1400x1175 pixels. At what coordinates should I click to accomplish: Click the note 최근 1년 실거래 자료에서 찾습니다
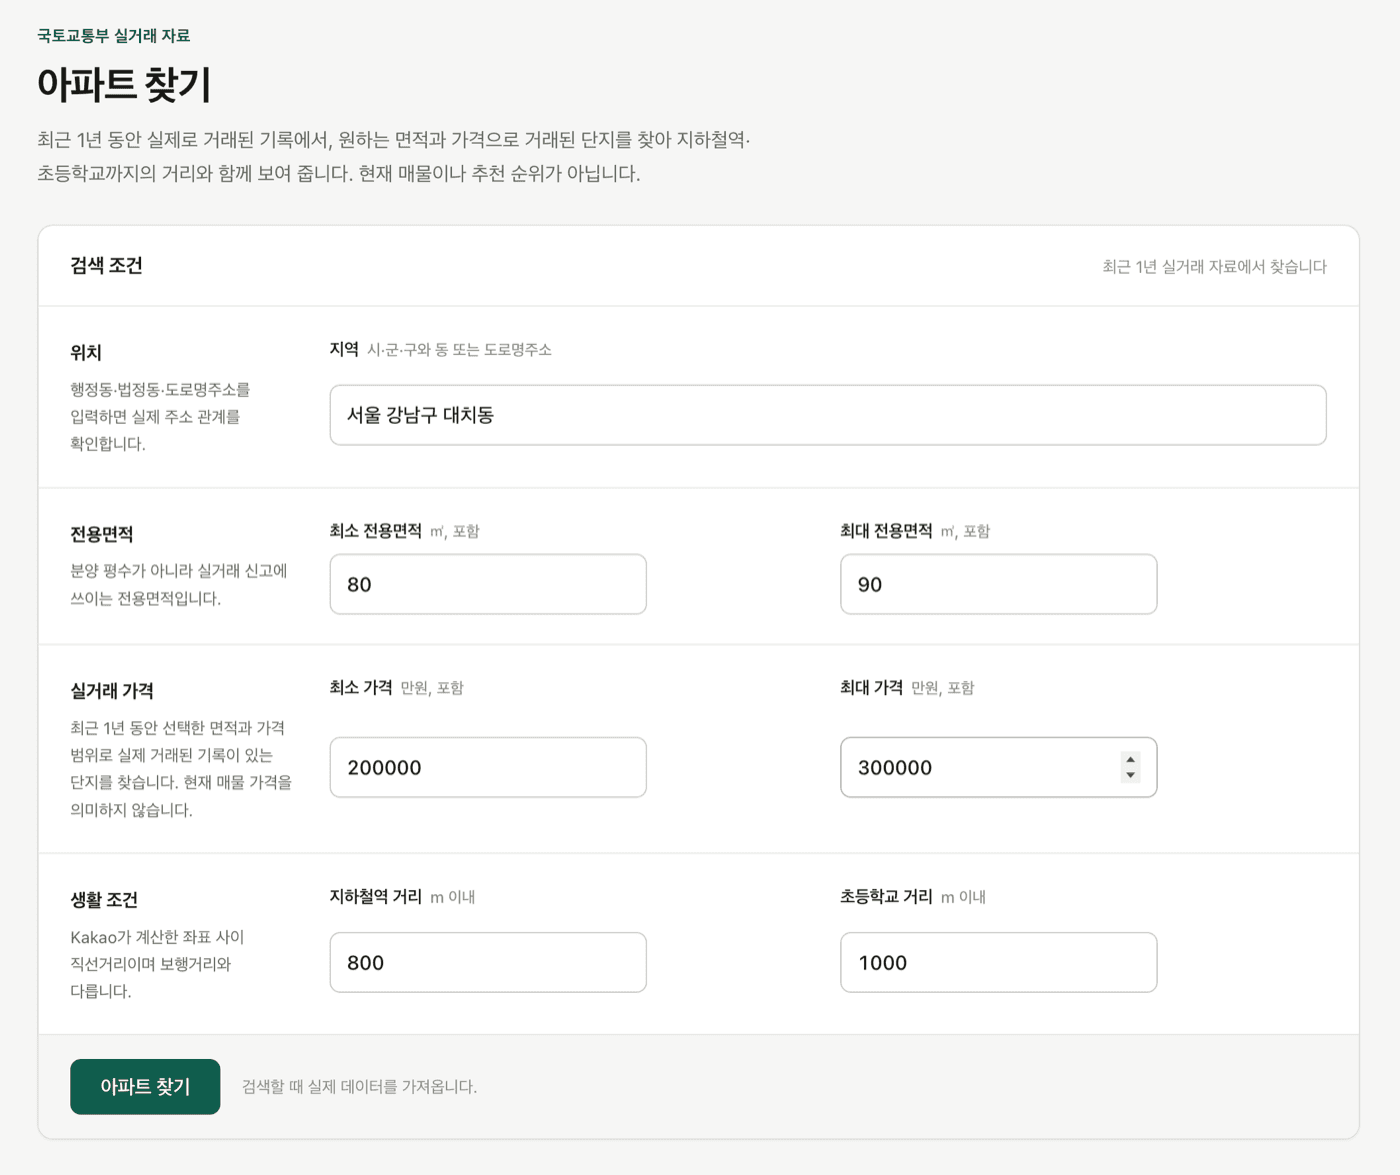[1215, 266]
